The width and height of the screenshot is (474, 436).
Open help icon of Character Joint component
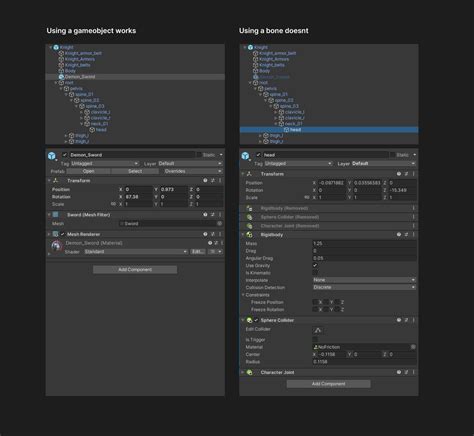399,372
